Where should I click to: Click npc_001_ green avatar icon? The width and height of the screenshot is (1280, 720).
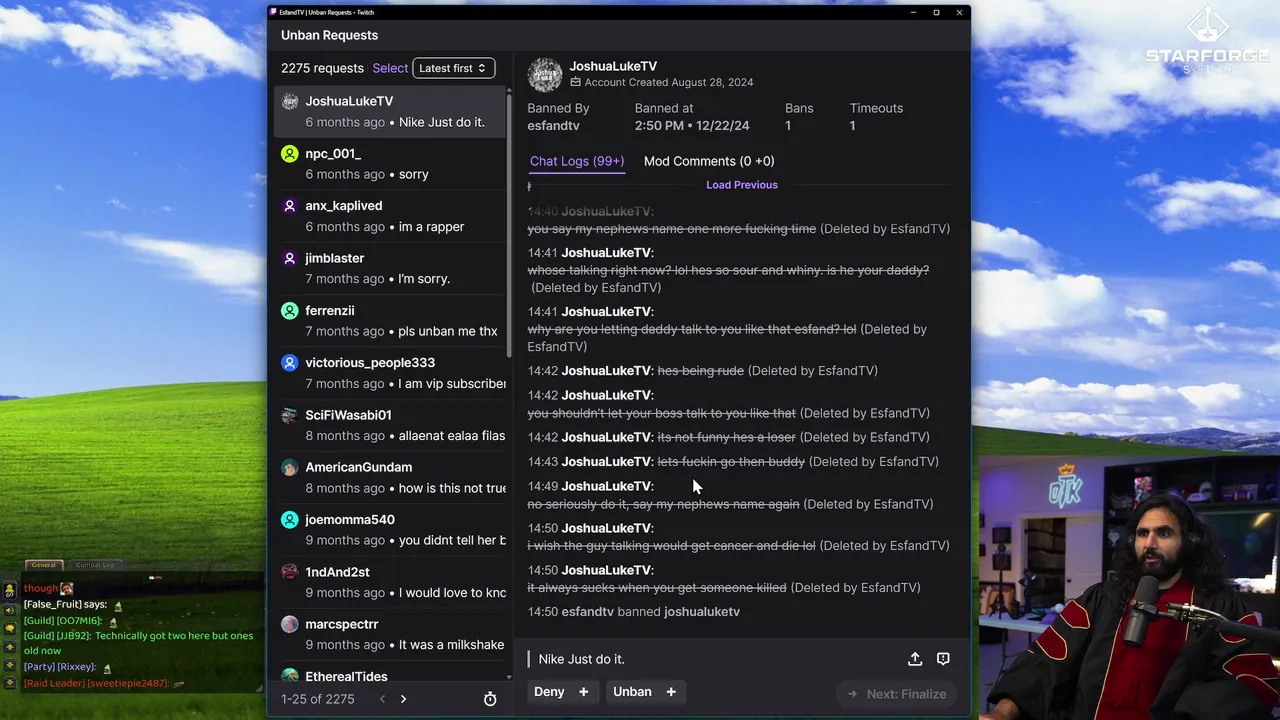290,154
